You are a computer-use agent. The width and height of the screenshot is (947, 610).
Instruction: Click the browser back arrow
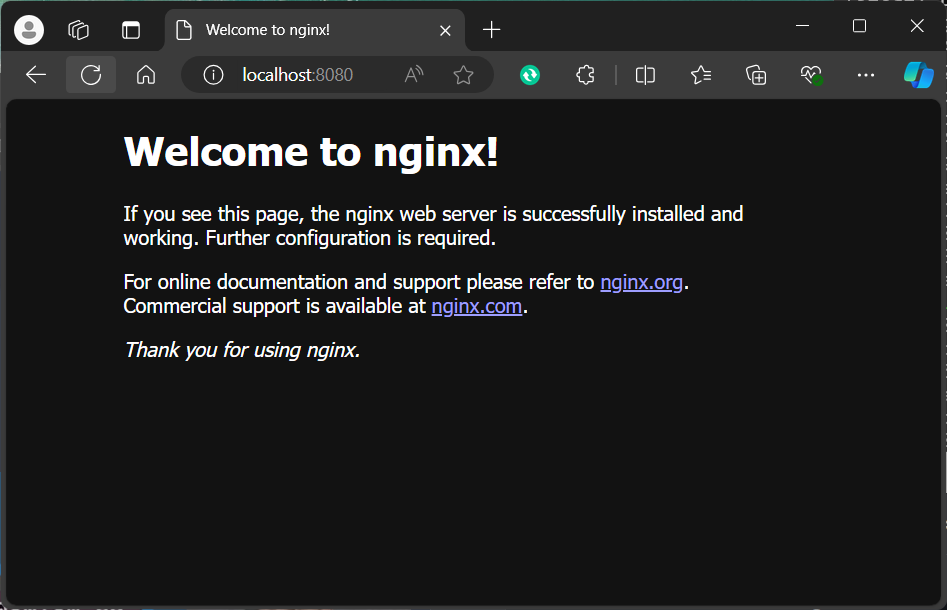tap(36, 75)
